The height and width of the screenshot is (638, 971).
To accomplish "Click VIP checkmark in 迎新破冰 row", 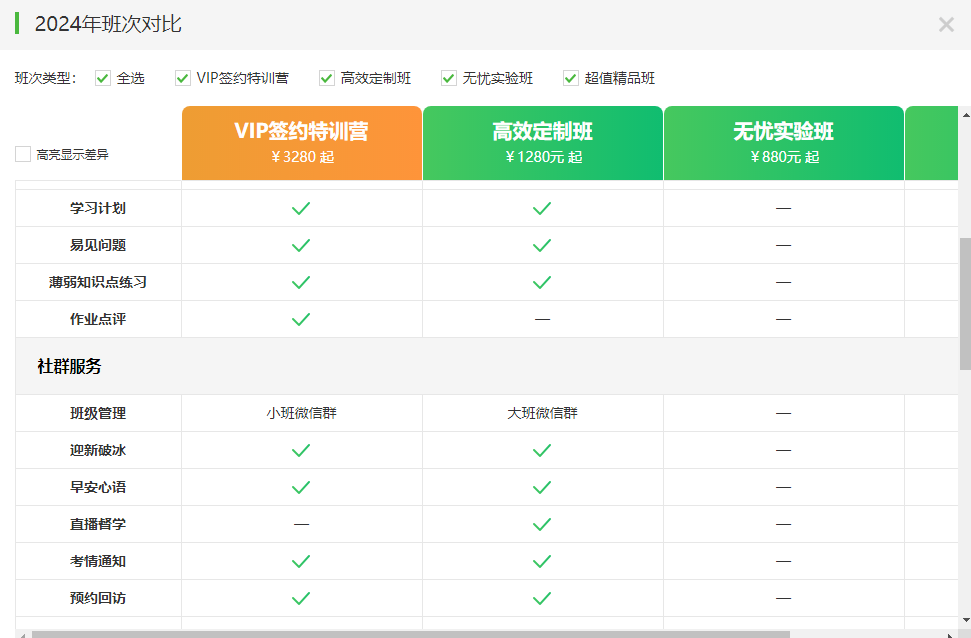I will click(x=301, y=450).
